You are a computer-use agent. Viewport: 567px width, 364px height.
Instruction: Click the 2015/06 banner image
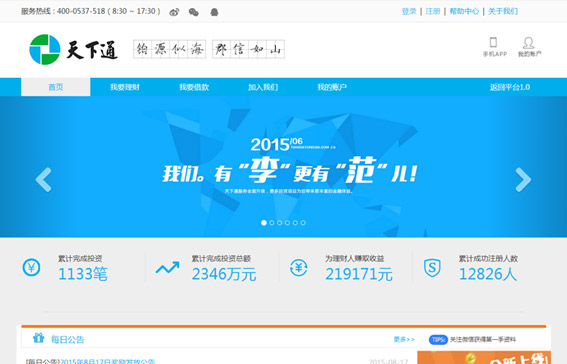tap(284, 167)
